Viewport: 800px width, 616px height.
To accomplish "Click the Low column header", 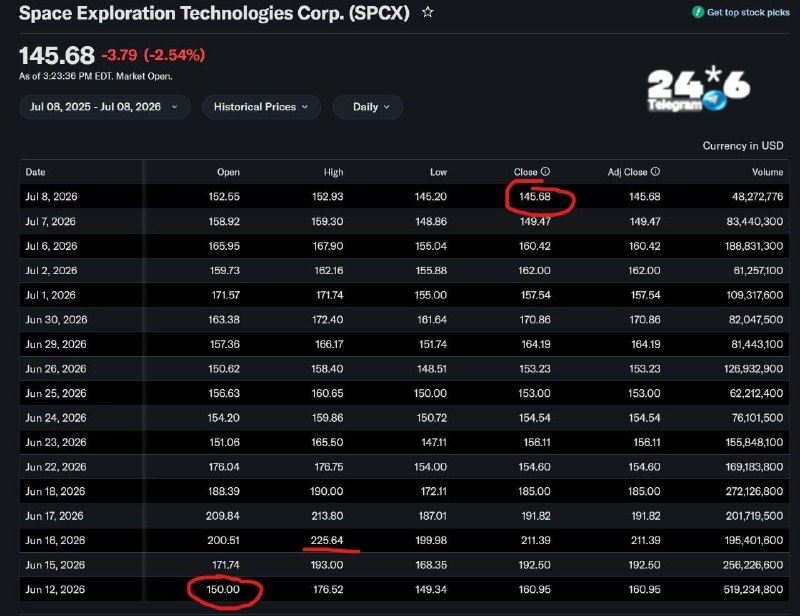I will coord(438,172).
